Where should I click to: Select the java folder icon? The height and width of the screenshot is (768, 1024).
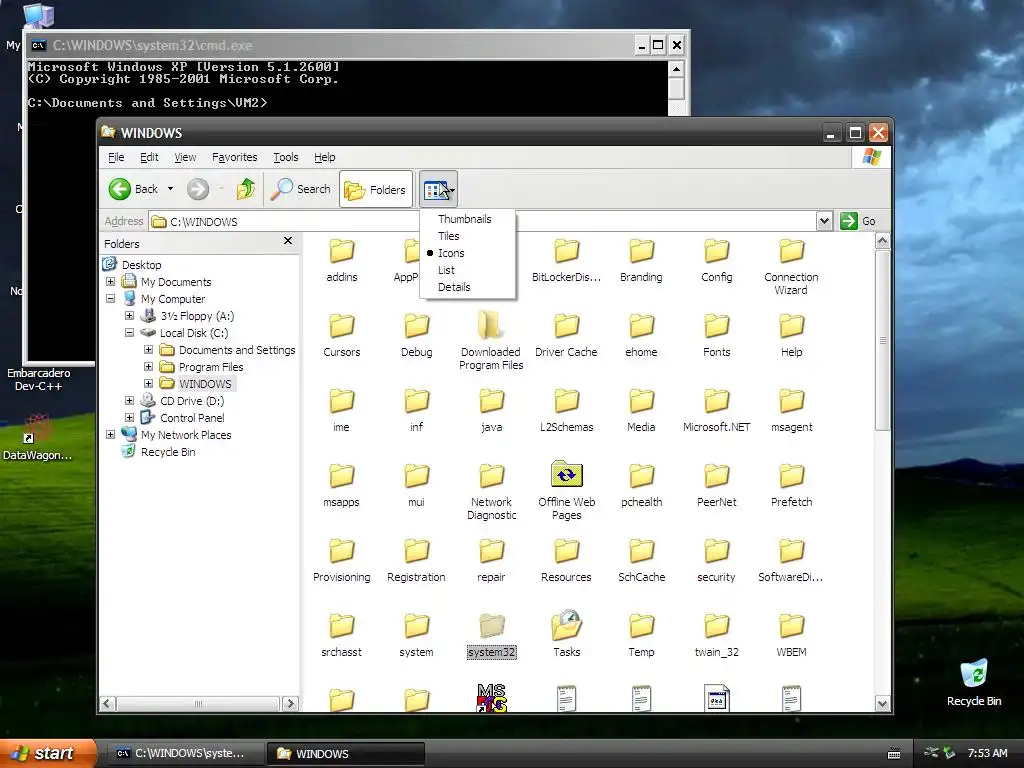(x=491, y=402)
